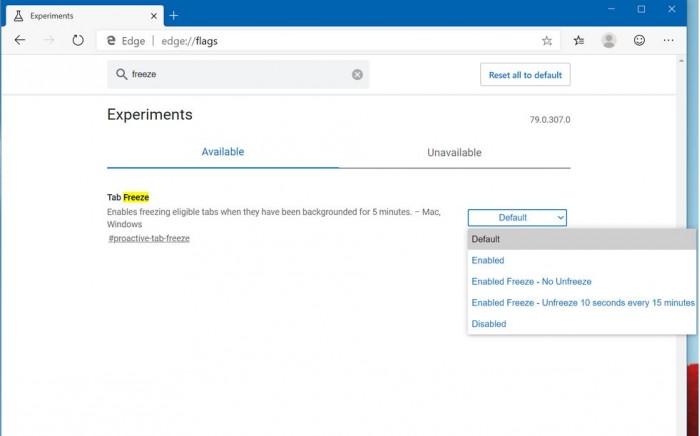Click the Experiments heading text
Viewport: 700px width, 436px height.
[x=150, y=115]
